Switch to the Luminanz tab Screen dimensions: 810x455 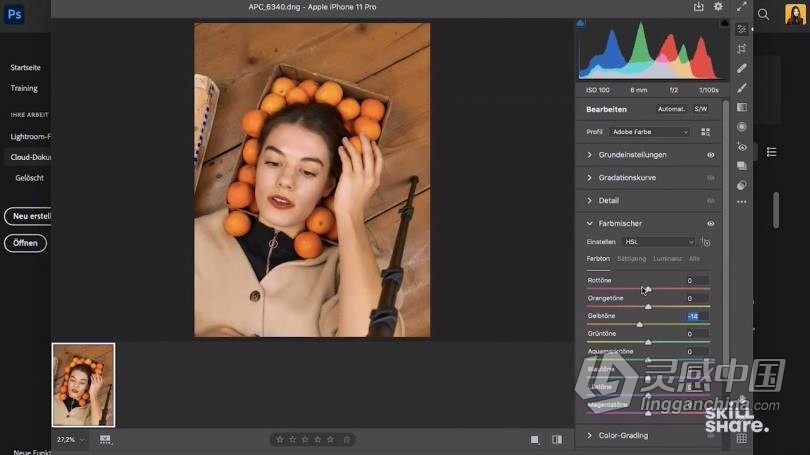pos(667,259)
